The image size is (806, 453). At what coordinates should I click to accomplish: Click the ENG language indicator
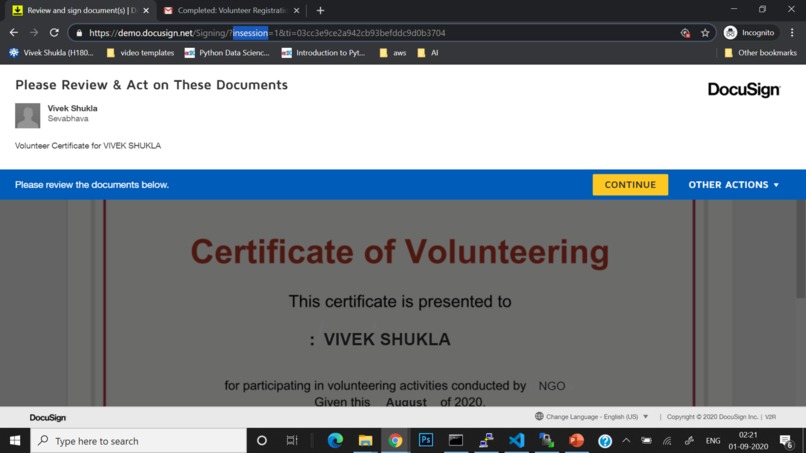point(713,441)
